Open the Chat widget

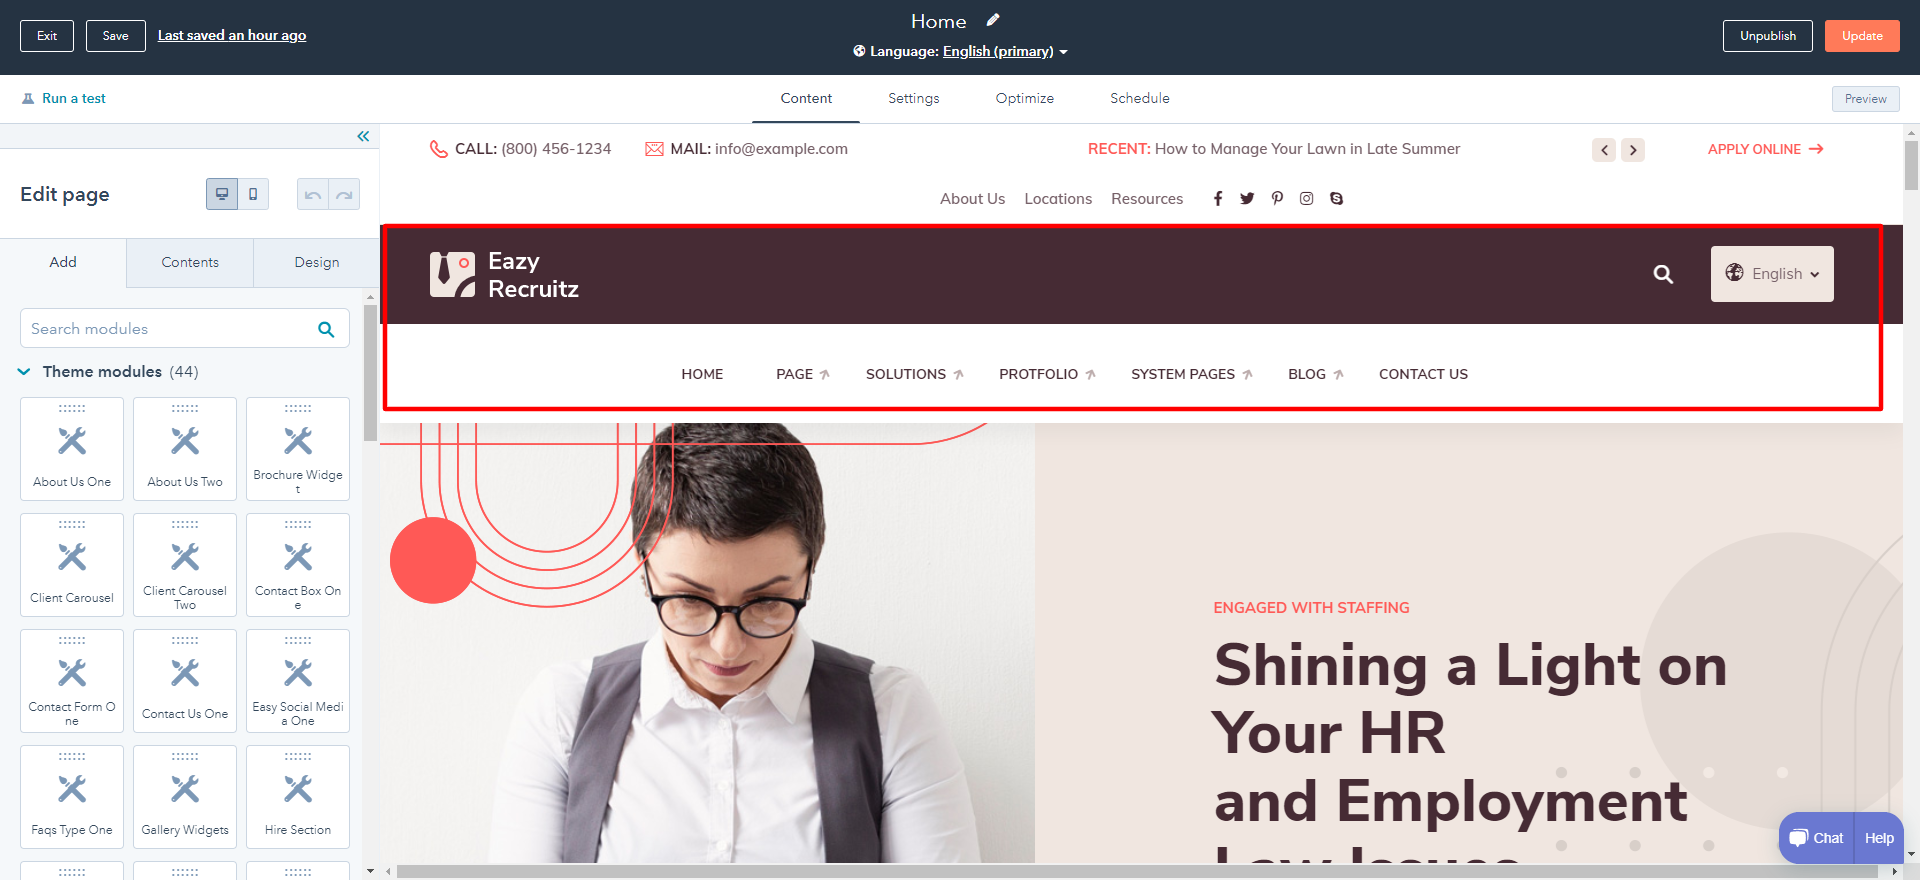point(1817,838)
